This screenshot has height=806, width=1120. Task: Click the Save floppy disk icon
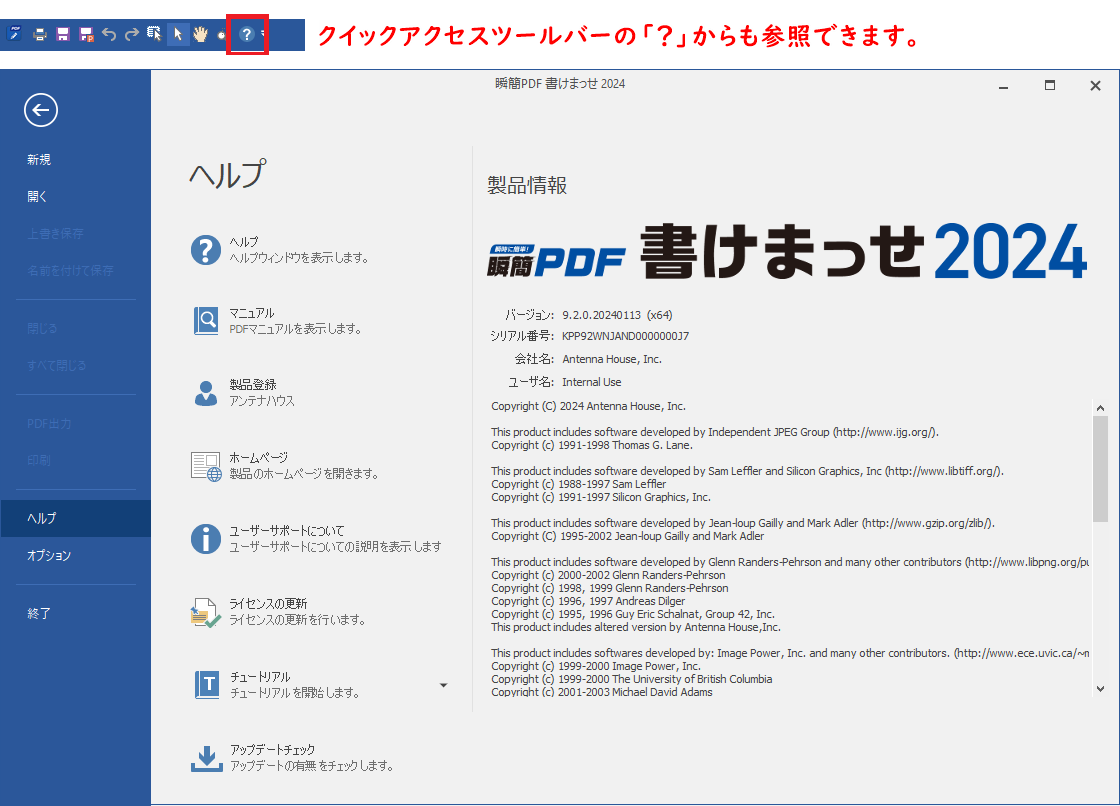[63, 34]
